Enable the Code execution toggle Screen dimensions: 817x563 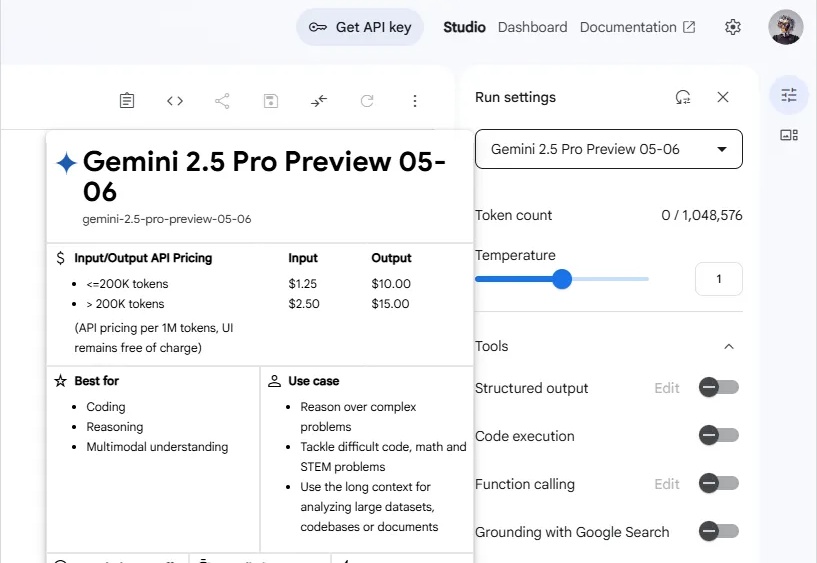pyautogui.click(x=719, y=435)
